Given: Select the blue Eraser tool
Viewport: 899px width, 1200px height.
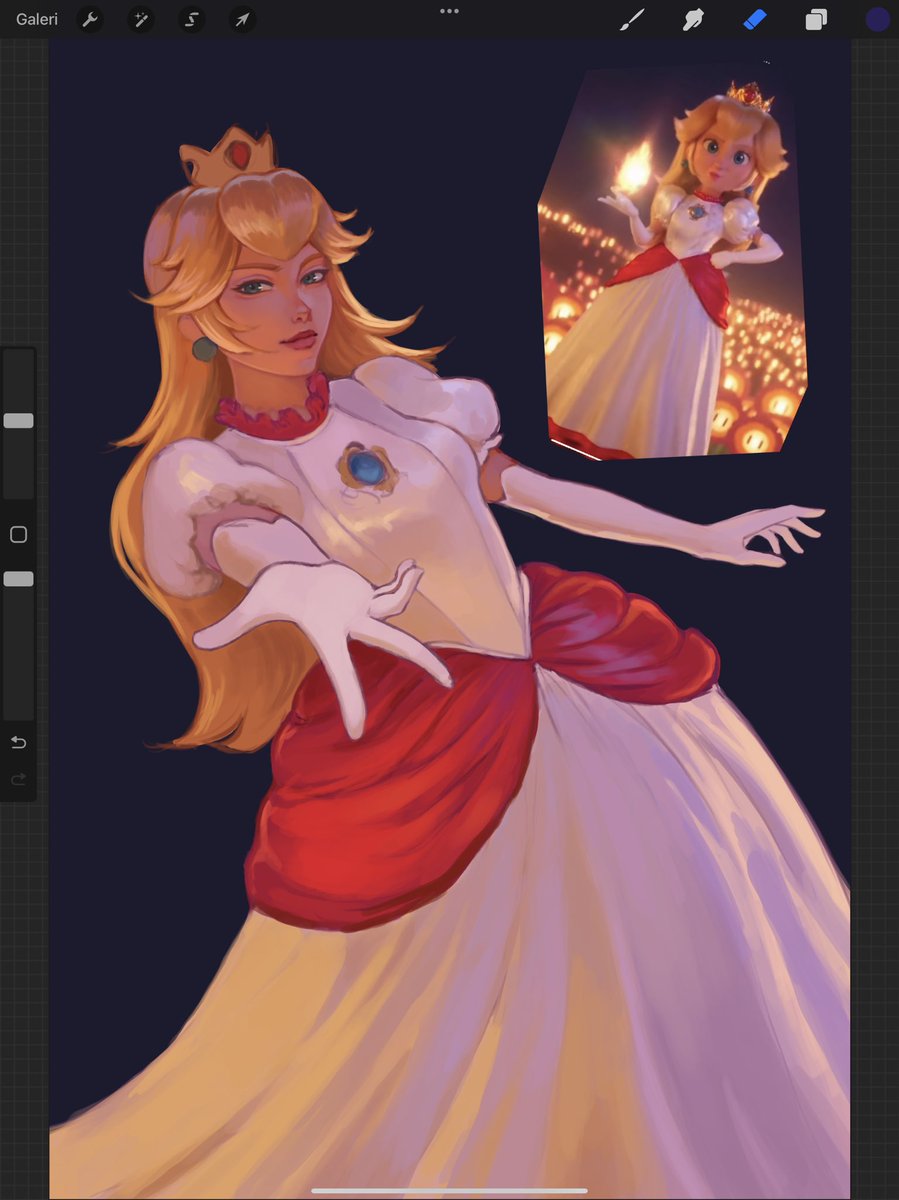Looking at the screenshot, I should tap(754, 19).
